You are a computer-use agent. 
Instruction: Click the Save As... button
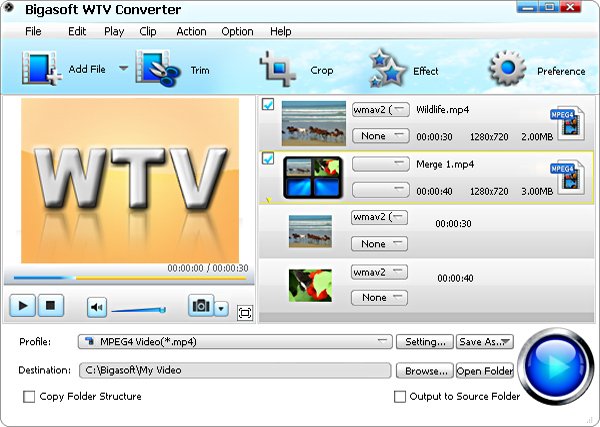click(484, 342)
